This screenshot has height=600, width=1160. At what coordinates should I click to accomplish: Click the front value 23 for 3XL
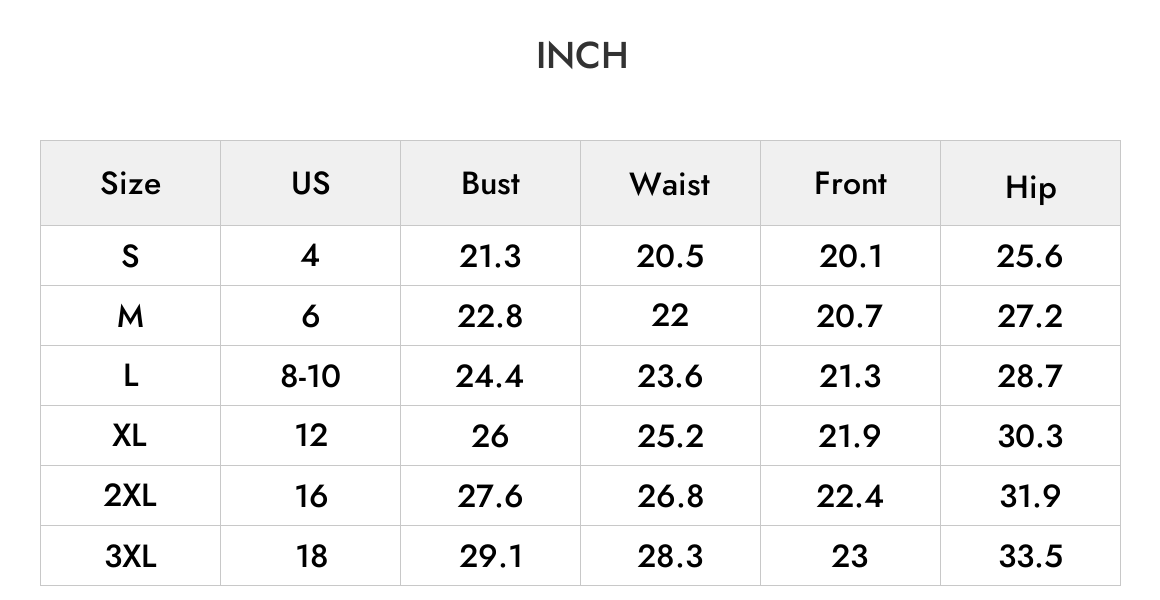[x=849, y=556]
